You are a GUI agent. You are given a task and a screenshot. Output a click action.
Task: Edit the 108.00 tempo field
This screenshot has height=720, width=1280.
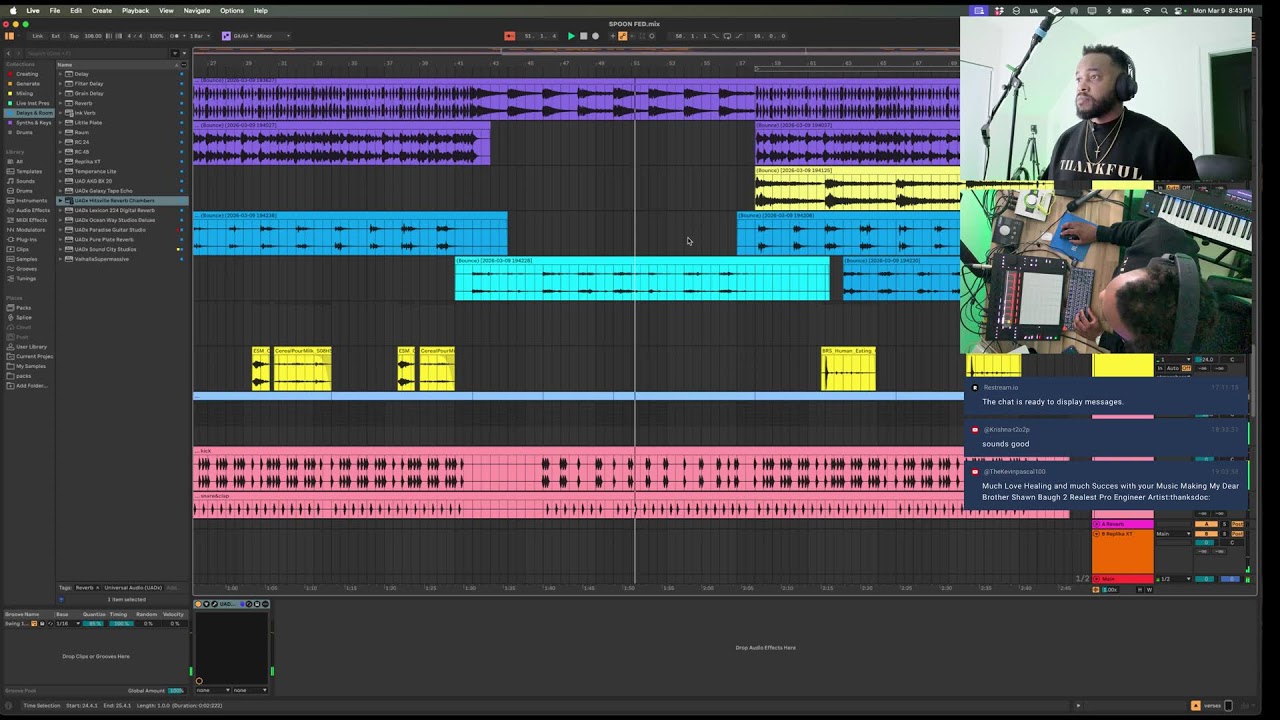pyautogui.click(x=93, y=36)
